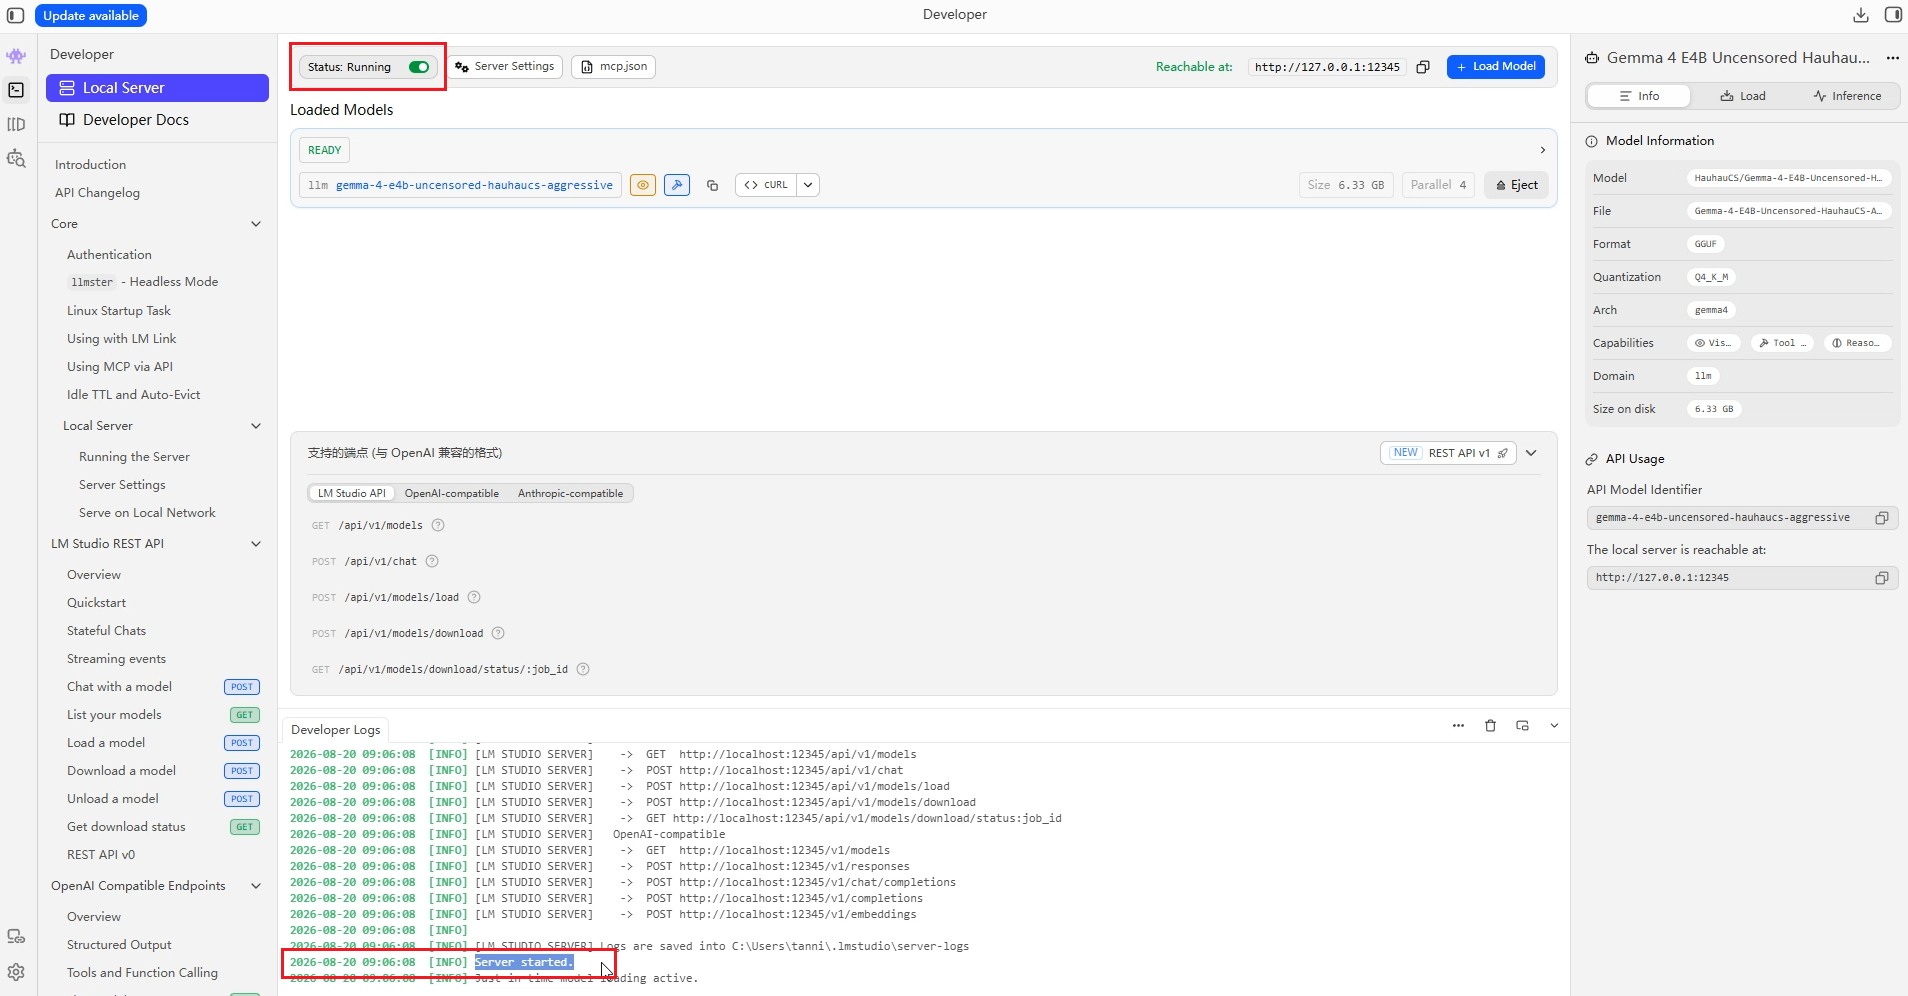Copy the reachable server address in toolbar

pyautogui.click(x=1423, y=67)
